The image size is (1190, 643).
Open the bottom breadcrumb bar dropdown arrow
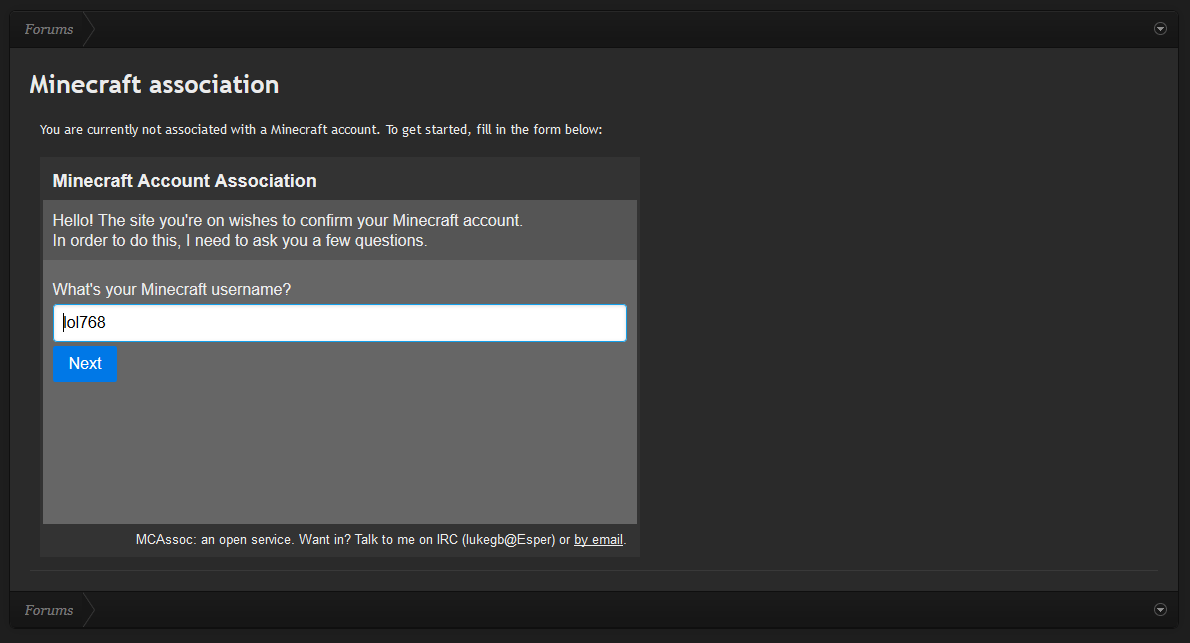[1160, 610]
